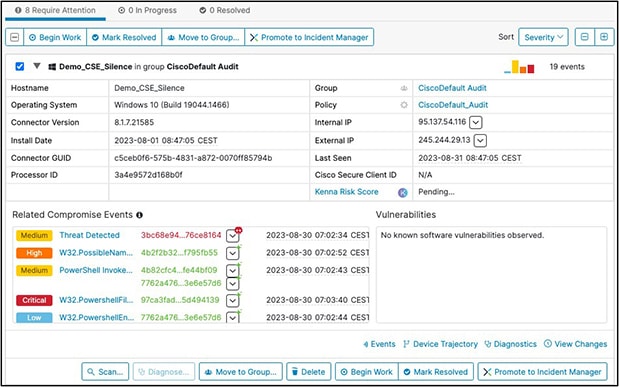Click Connector Version 8.1.7.21585
Image resolution: width=619 pixels, height=387 pixels.
click(x=134, y=122)
